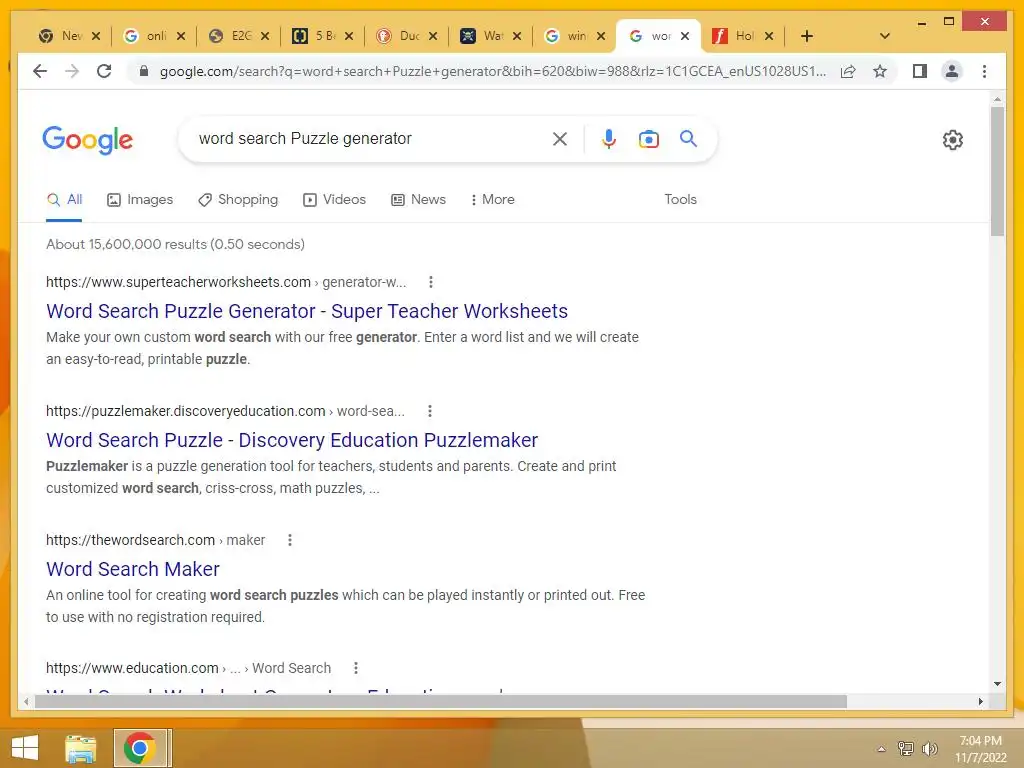Open File Explorer from the taskbar
The image size is (1024, 768).
(80, 748)
